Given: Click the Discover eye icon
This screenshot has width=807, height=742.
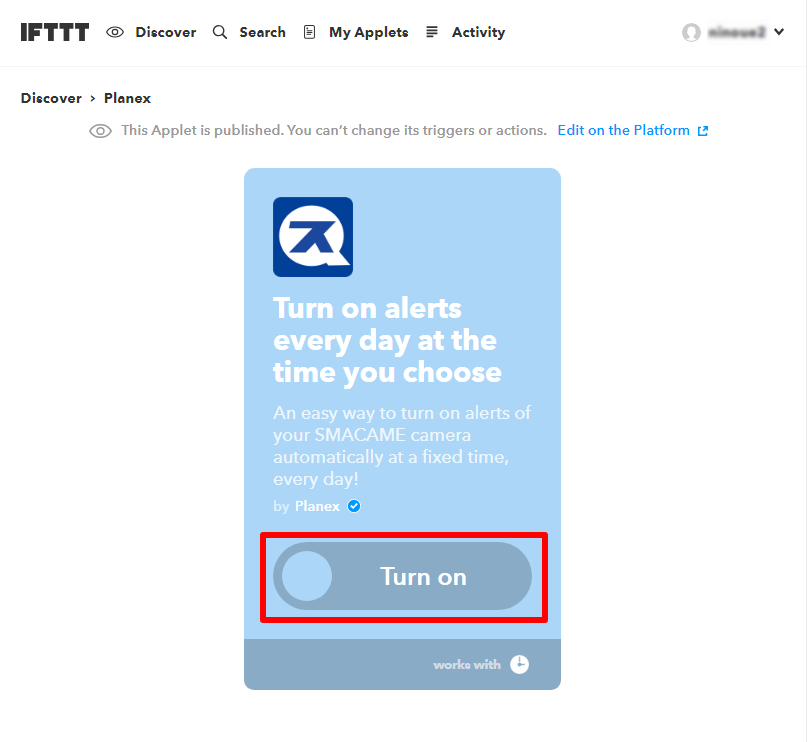Looking at the screenshot, I should (115, 32).
